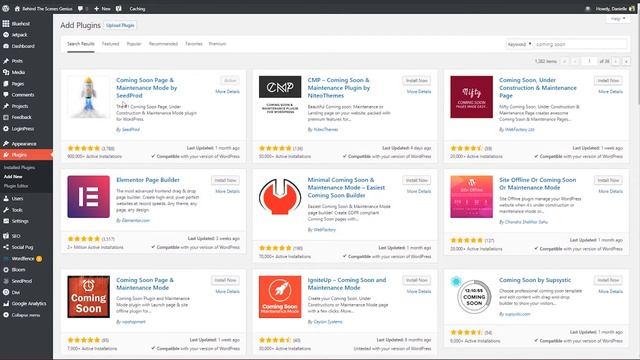The image size is (640, 360).
Task: Install Minimal Coming Soon plugin
Action: pyautogui.click(x=416, y=180)
